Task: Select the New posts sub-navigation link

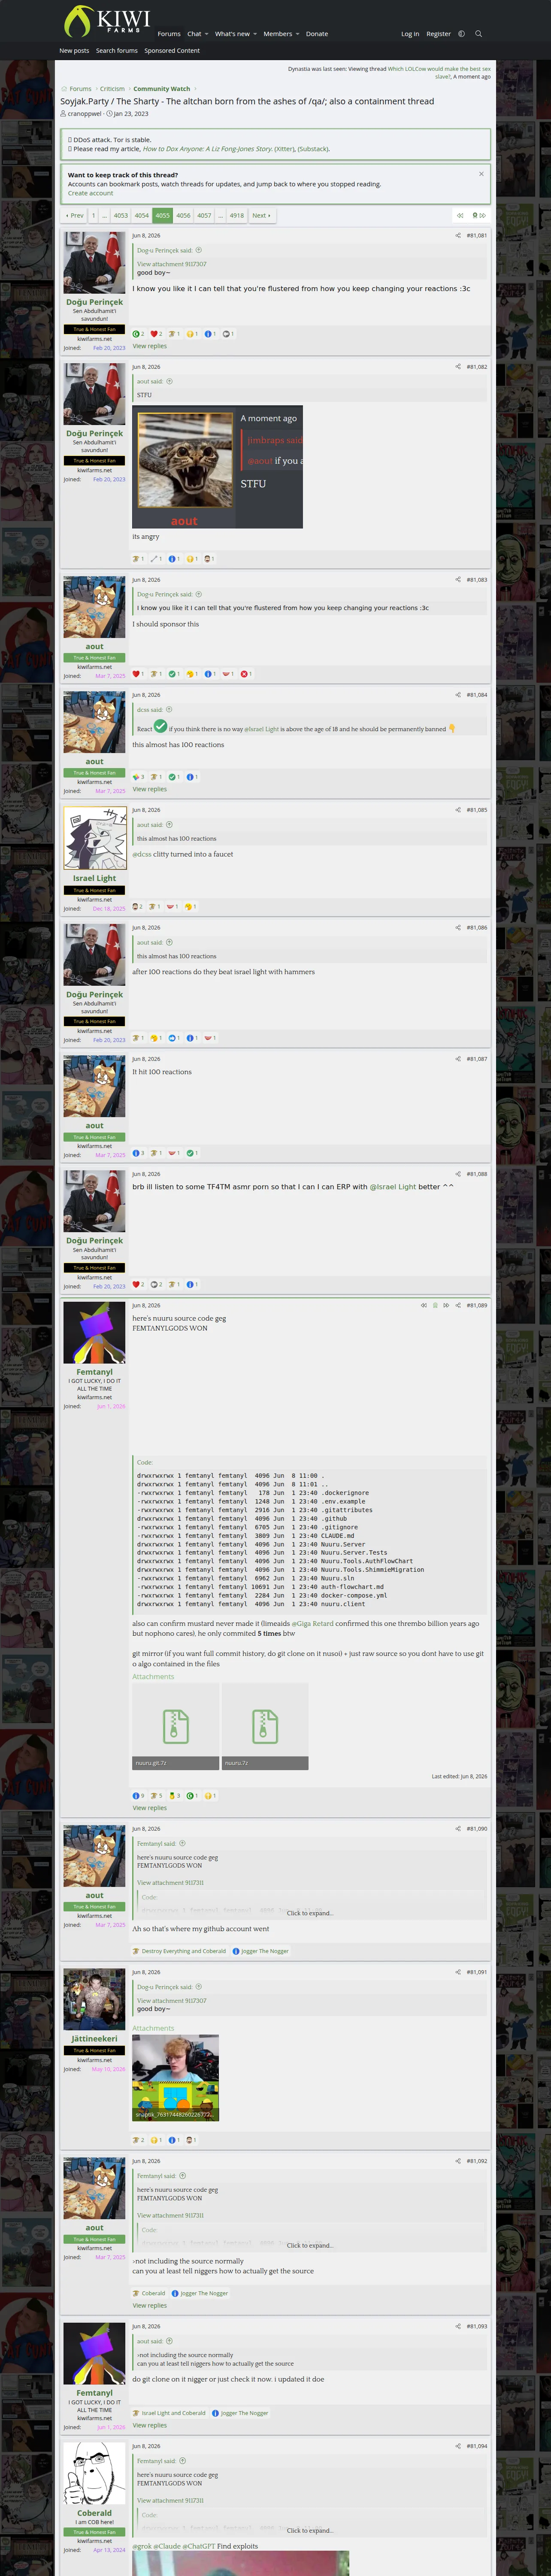Action: click(x=74, y=51)
